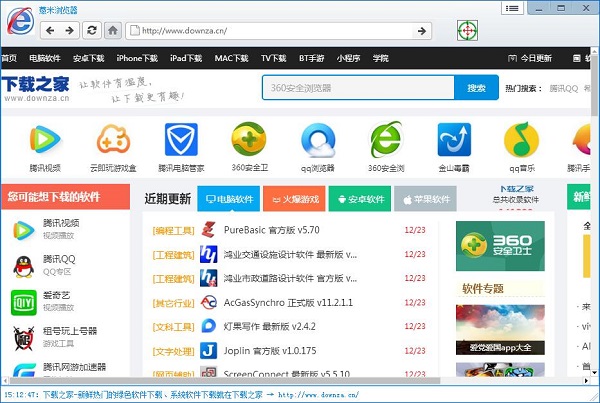This screenshot has height=403, width=600.
Task: Open the 安卓下载 navigation item
Action: (88, 58)
